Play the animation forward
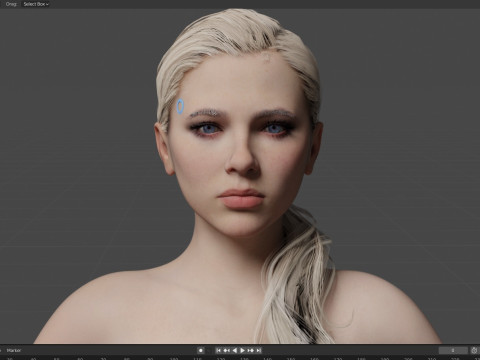 (x=243, y=350)
